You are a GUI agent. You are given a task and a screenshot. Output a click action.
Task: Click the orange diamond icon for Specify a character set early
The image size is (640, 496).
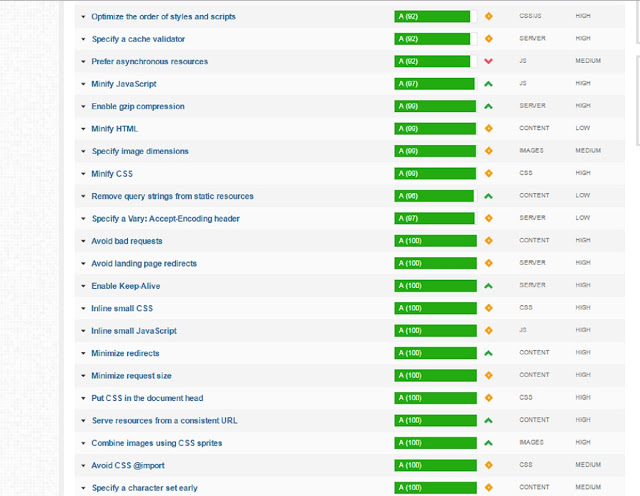pyautogui.click(x=488, y=488)
